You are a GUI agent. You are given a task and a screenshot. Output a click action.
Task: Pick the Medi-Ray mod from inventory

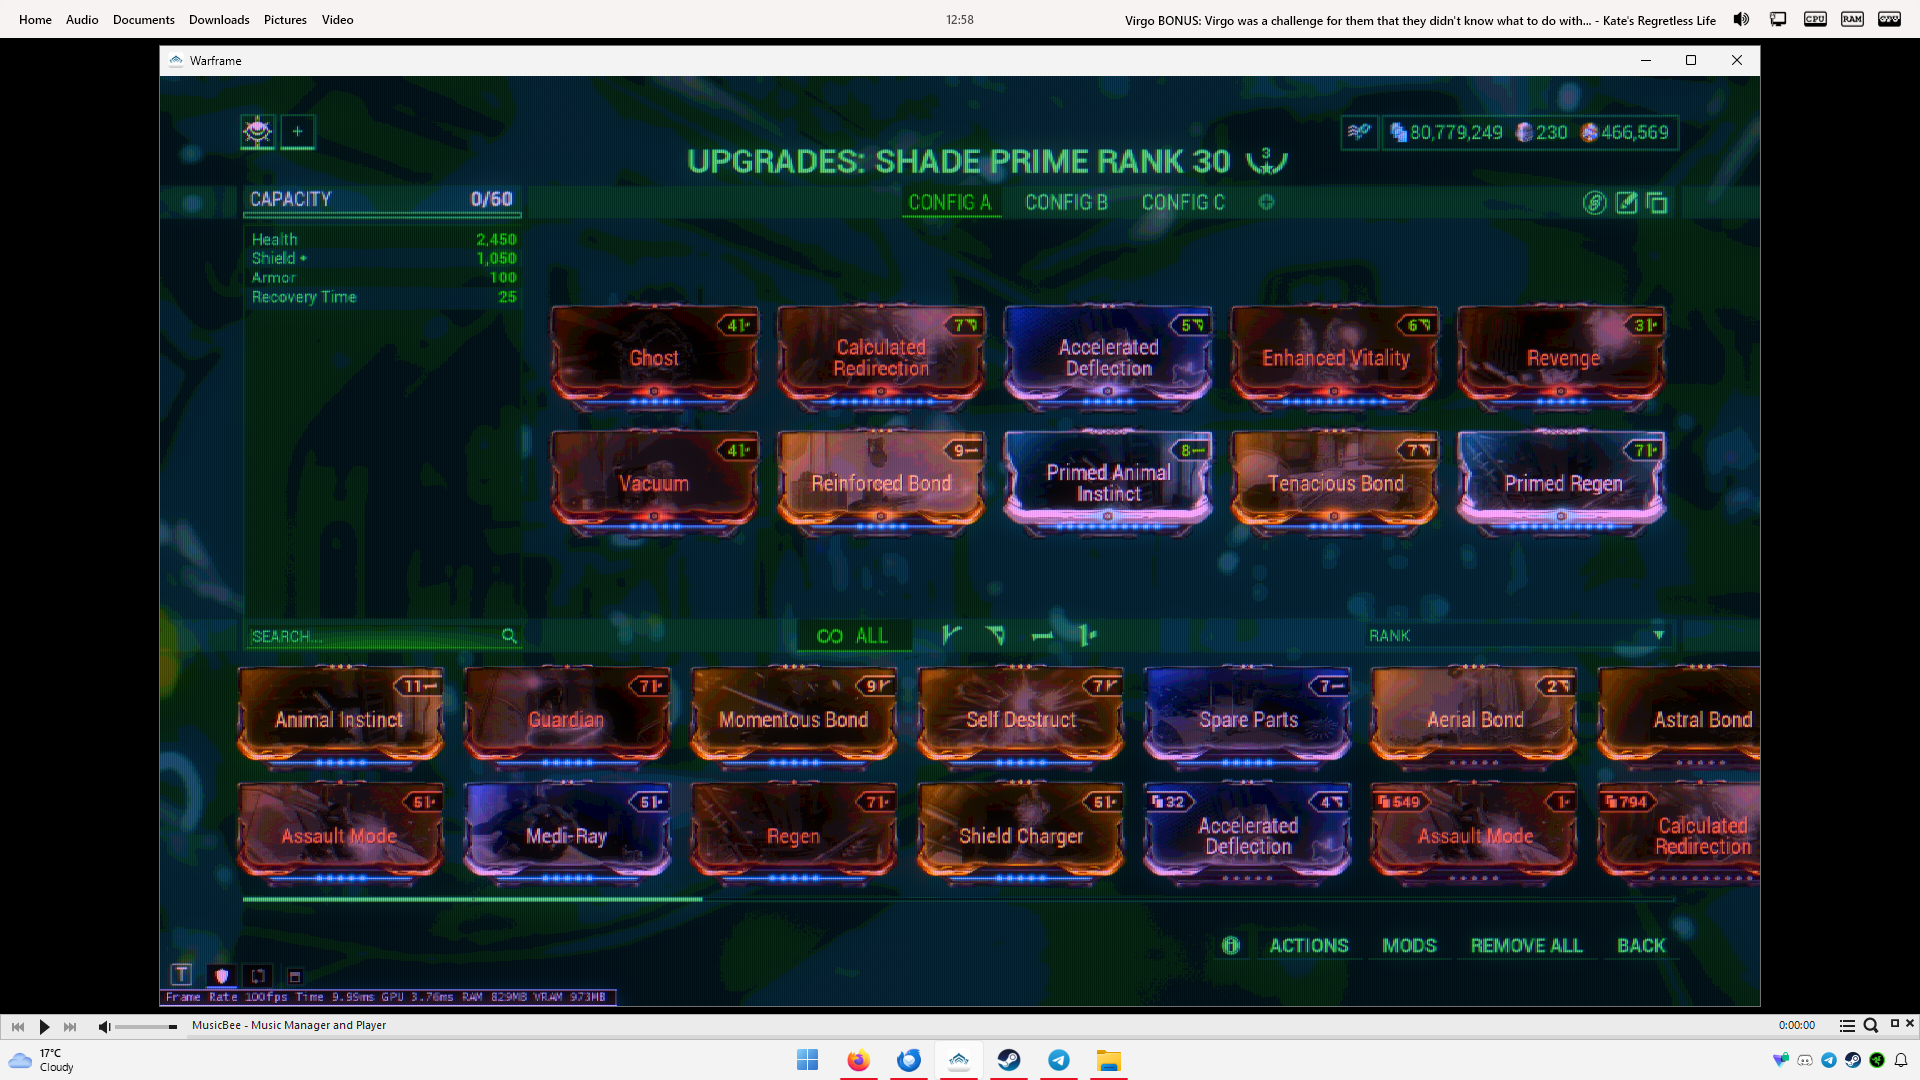pos(567,834)
